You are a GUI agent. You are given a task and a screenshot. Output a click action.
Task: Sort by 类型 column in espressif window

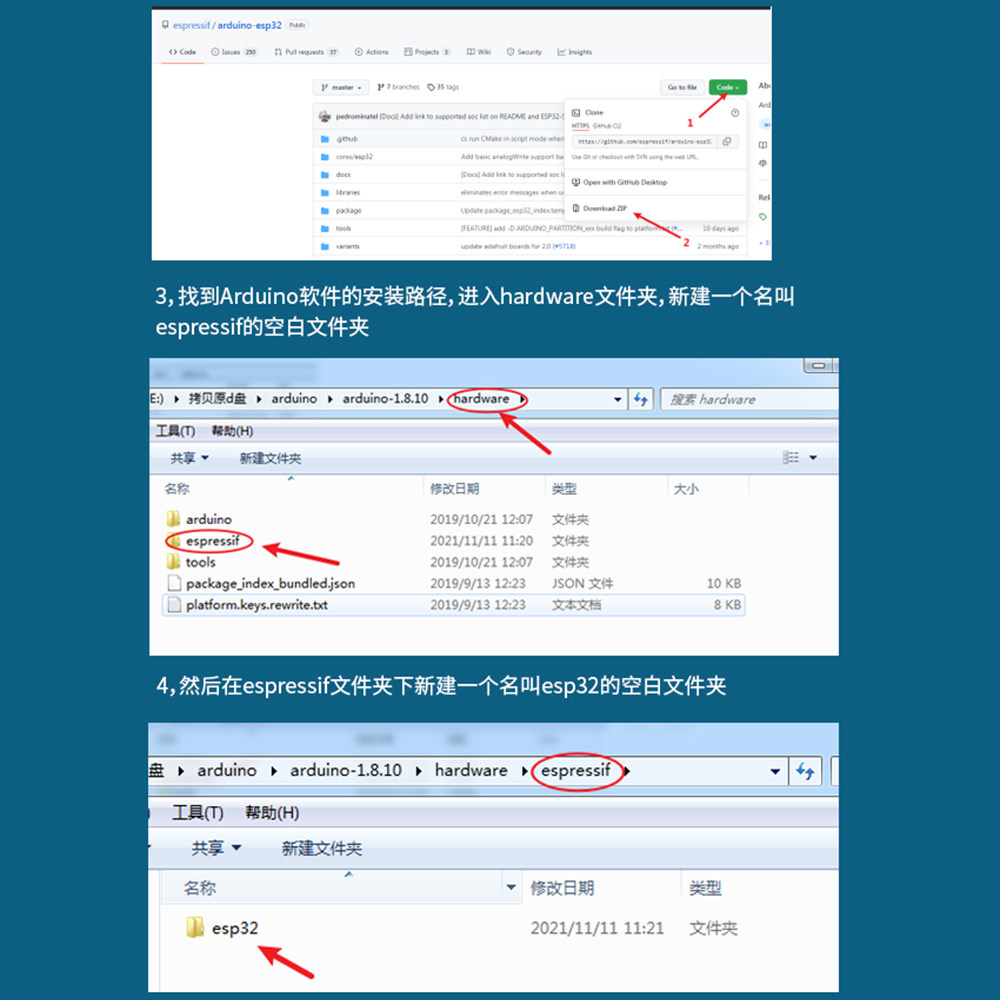click(x=705, y=888)
